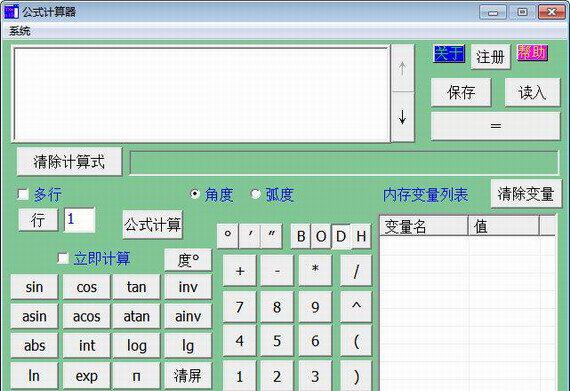570x391 pixels.
Task: Click the abs function button
Action: [x=34, y=345]
